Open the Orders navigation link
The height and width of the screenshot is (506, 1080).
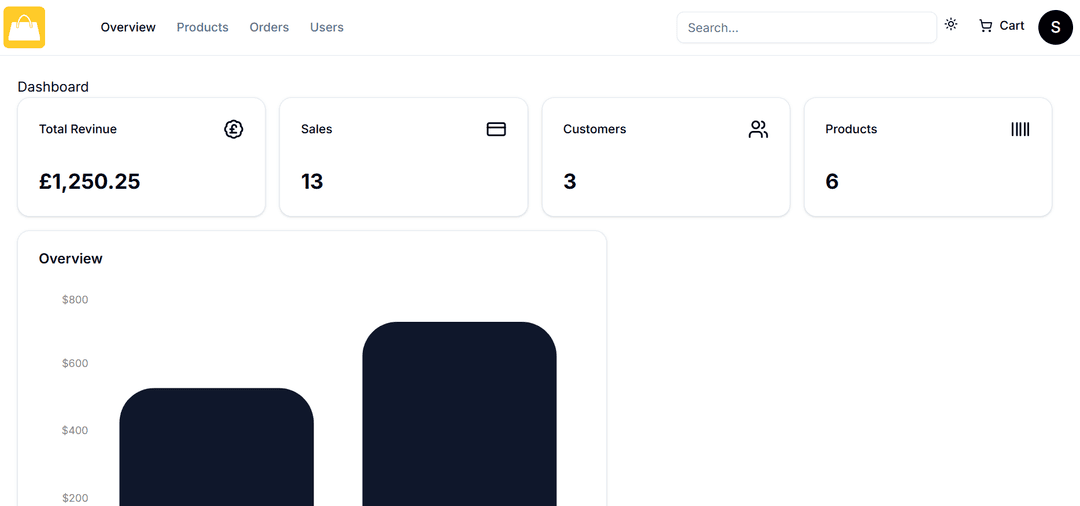pyautogui.click(x=269, y=27)
